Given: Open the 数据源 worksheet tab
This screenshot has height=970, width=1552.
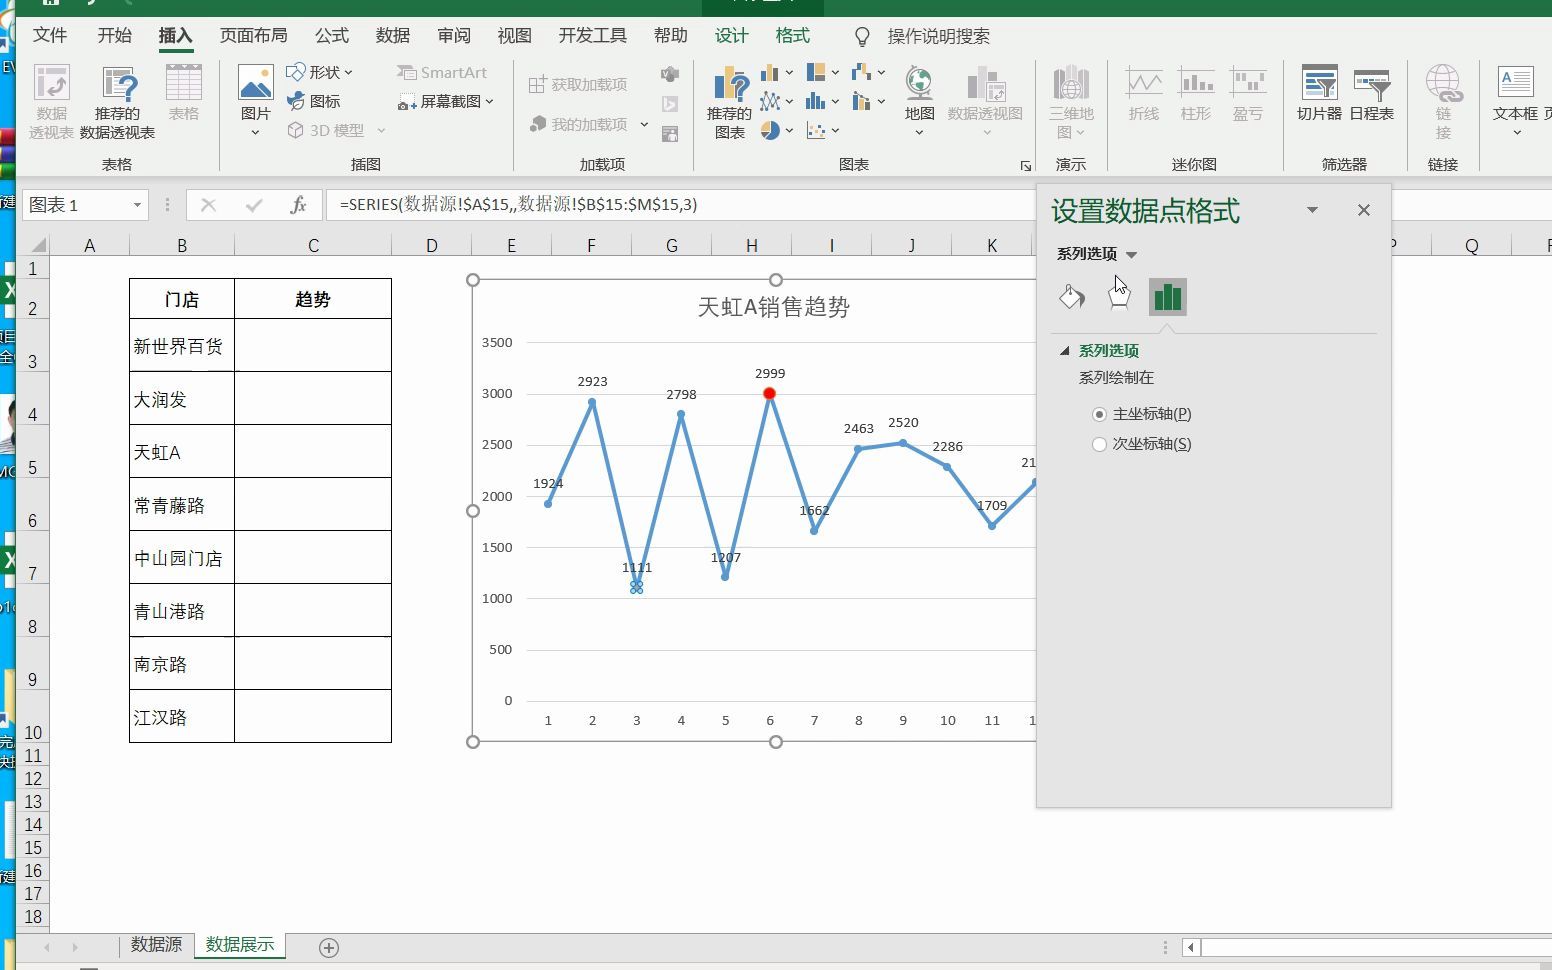Looking at the screenshot, I should 156,943.
